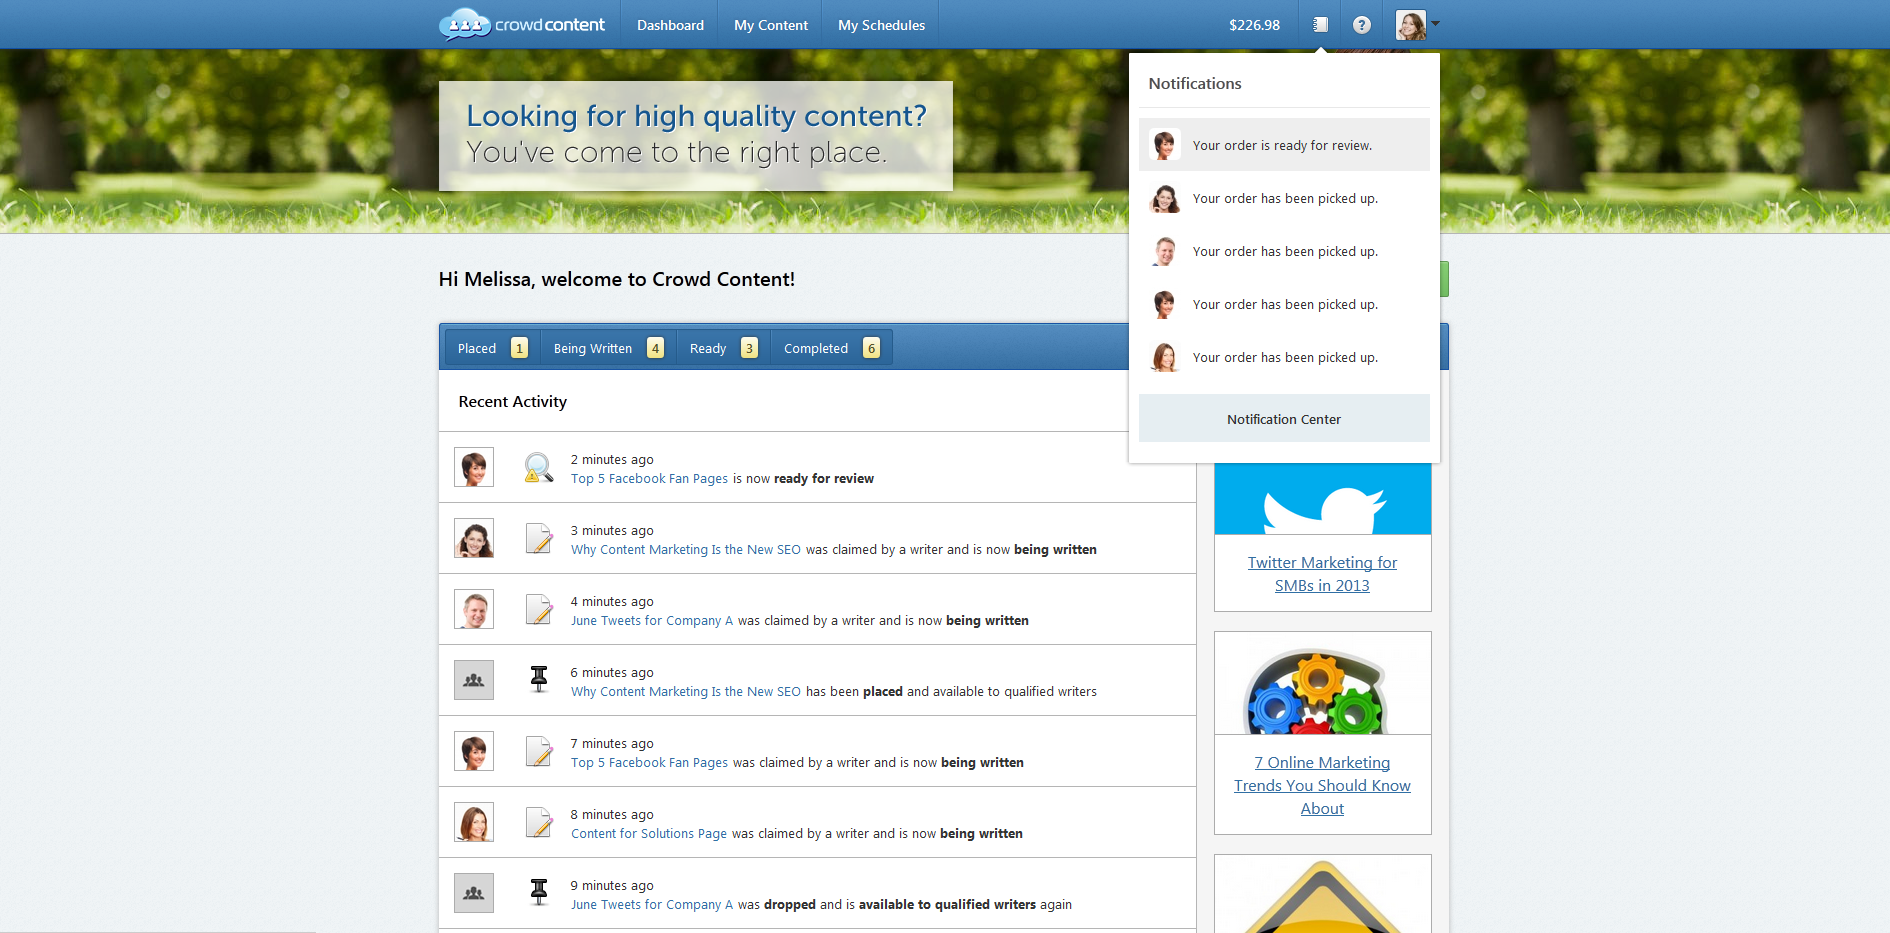Open My Content from the navigation bar

(x=770, y=24)
